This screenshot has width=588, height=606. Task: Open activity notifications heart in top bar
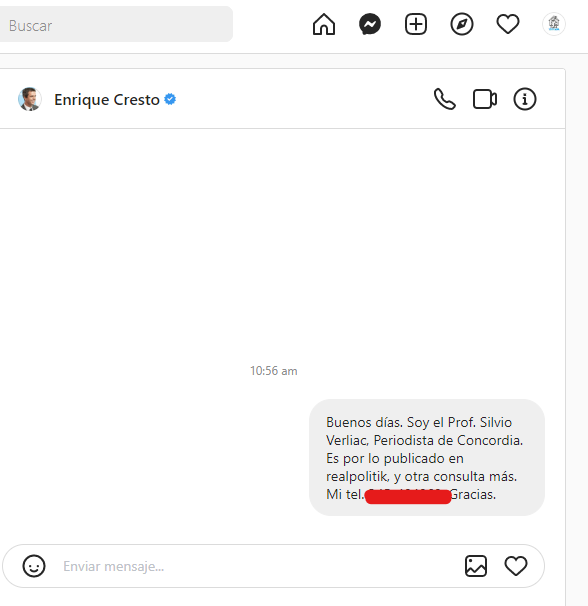click(x=508, y=24)
